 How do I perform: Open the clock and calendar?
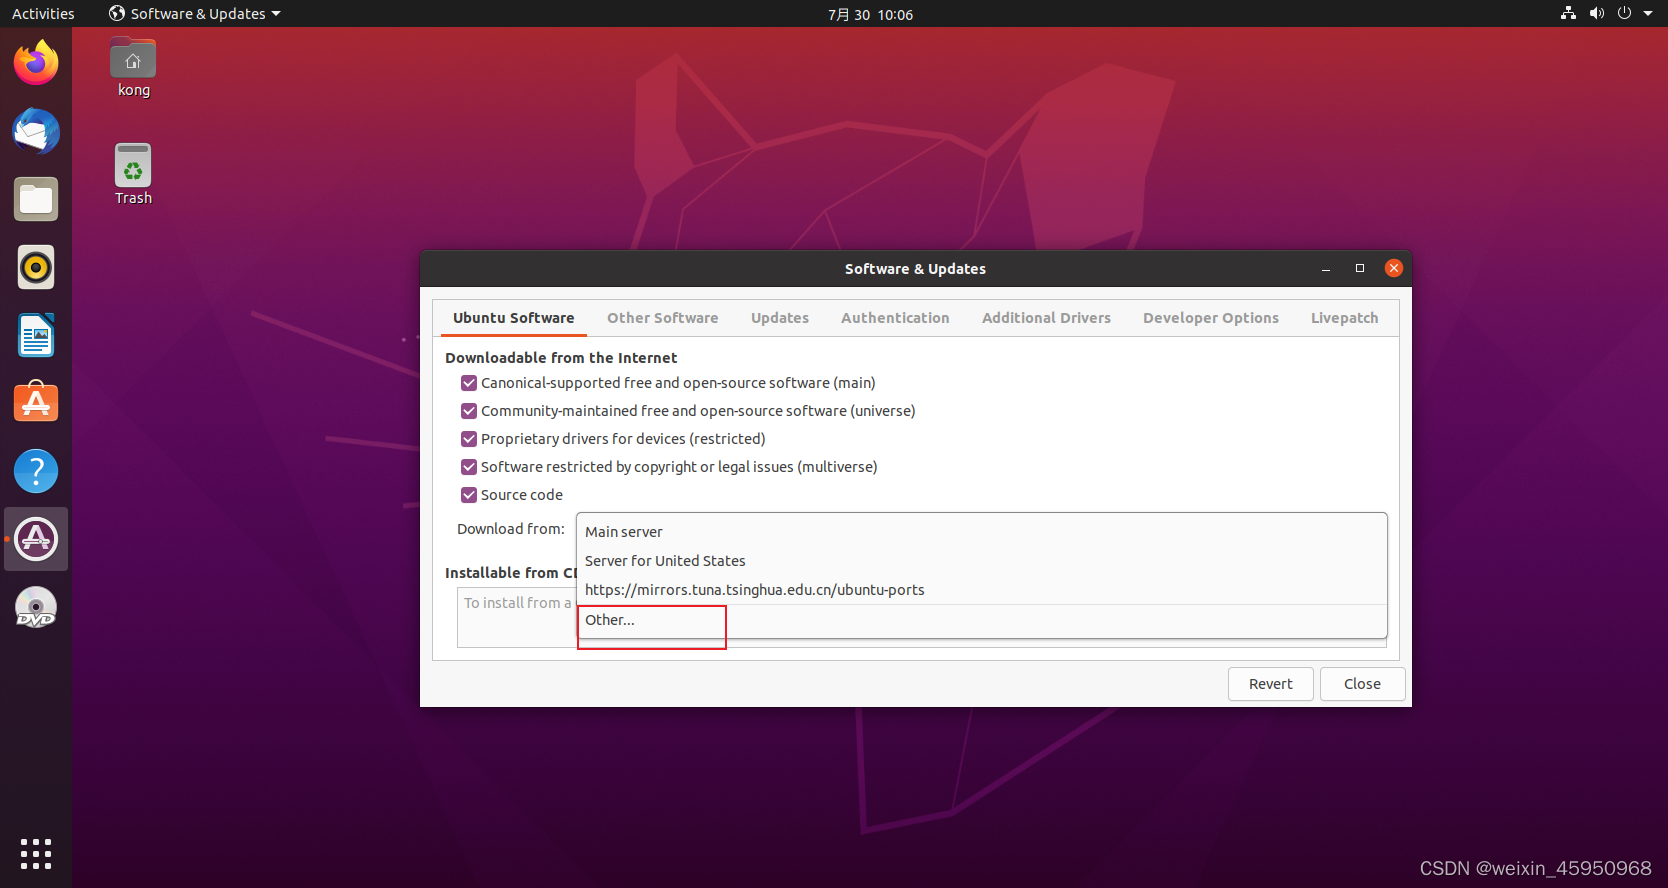870,14
